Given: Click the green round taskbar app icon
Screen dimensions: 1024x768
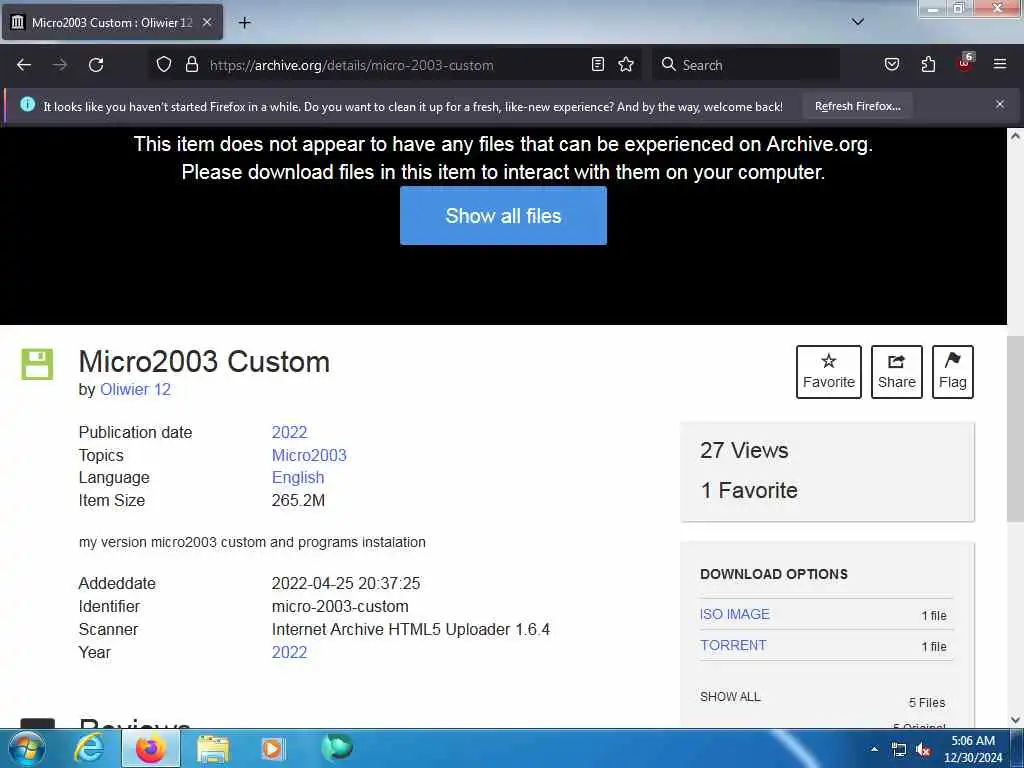Looking at the screenshot, I should click(337, 748).
